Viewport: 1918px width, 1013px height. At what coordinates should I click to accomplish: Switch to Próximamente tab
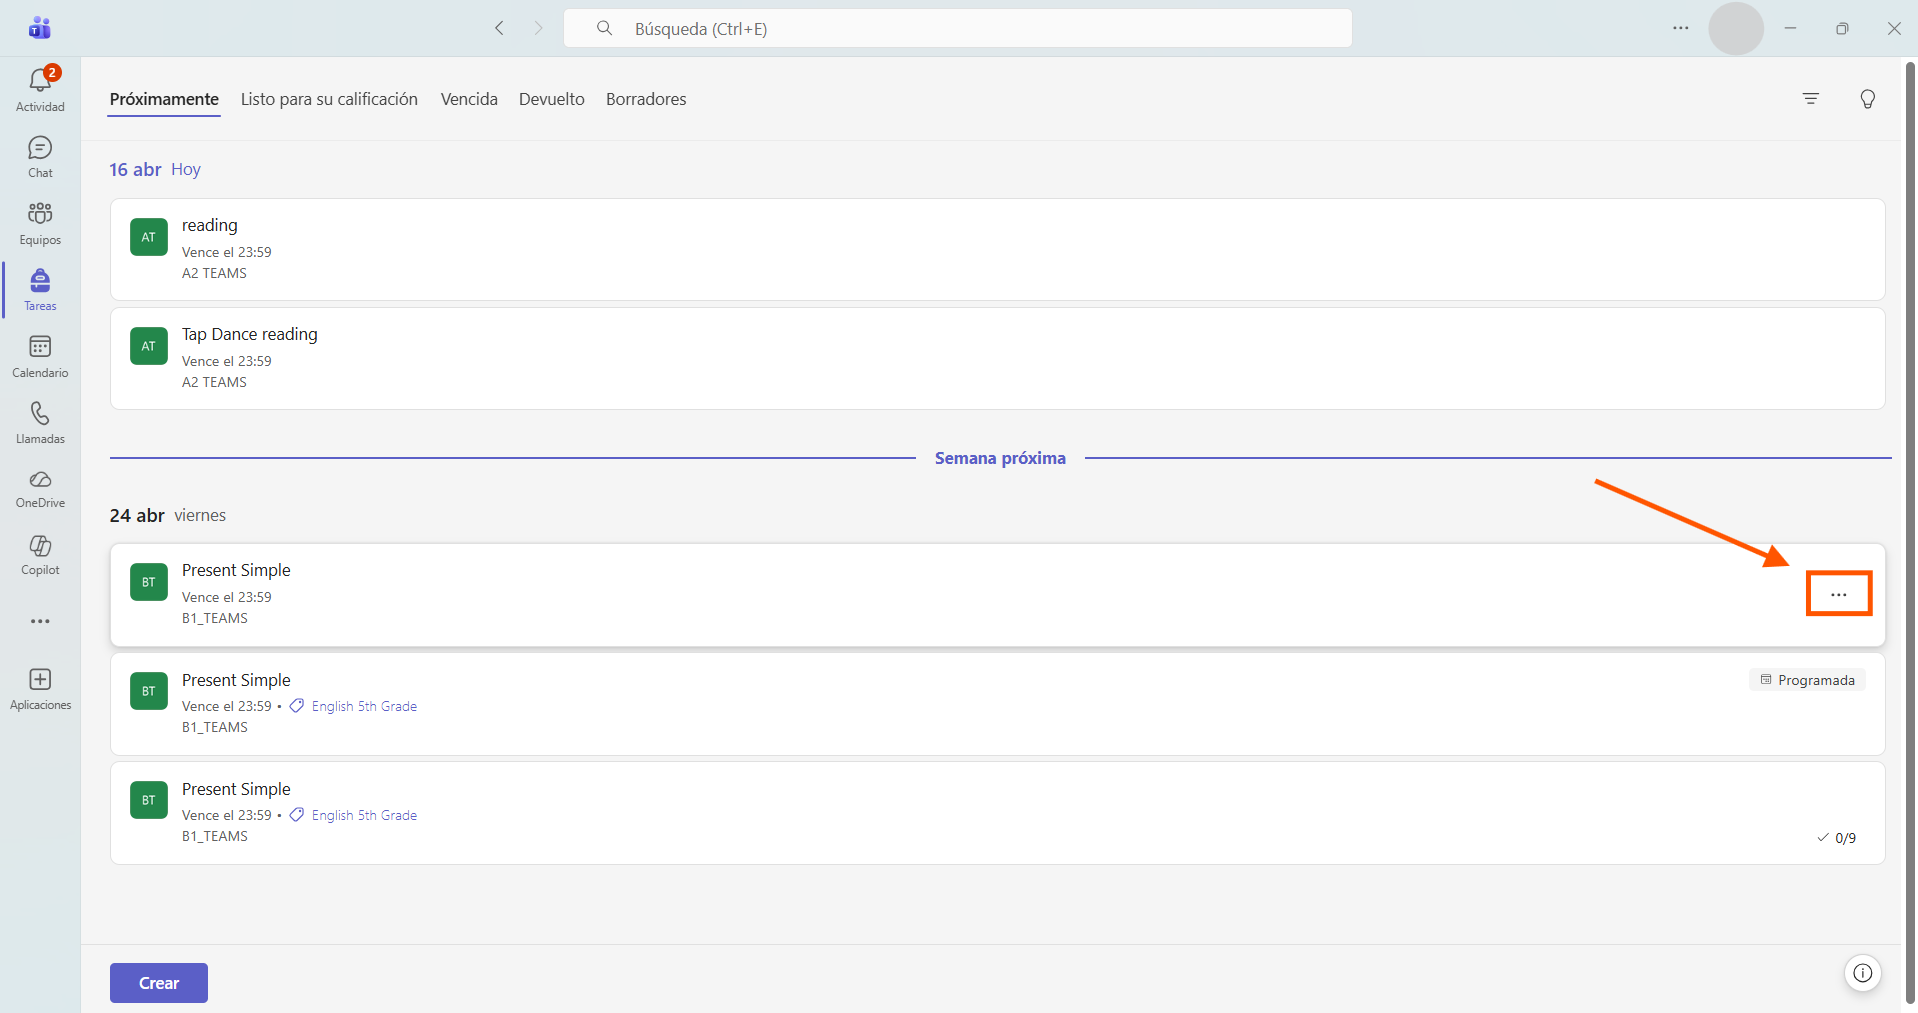(x=164, y=99)
